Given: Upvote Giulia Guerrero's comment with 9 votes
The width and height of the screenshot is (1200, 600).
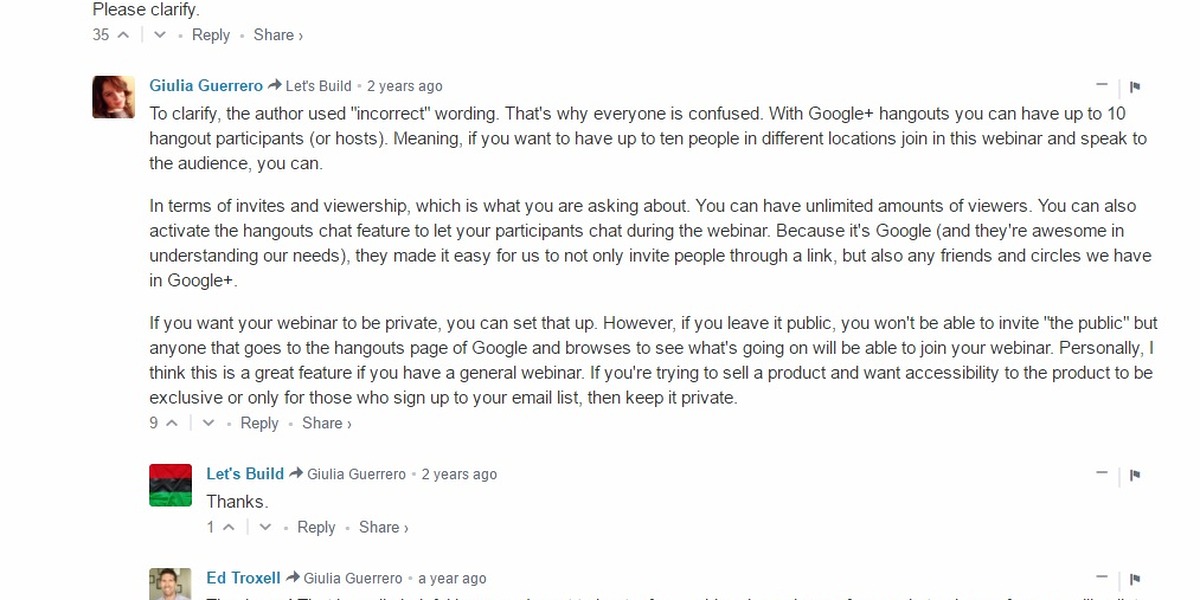Looking at the screenshot, I should click(x=171, y=423).
